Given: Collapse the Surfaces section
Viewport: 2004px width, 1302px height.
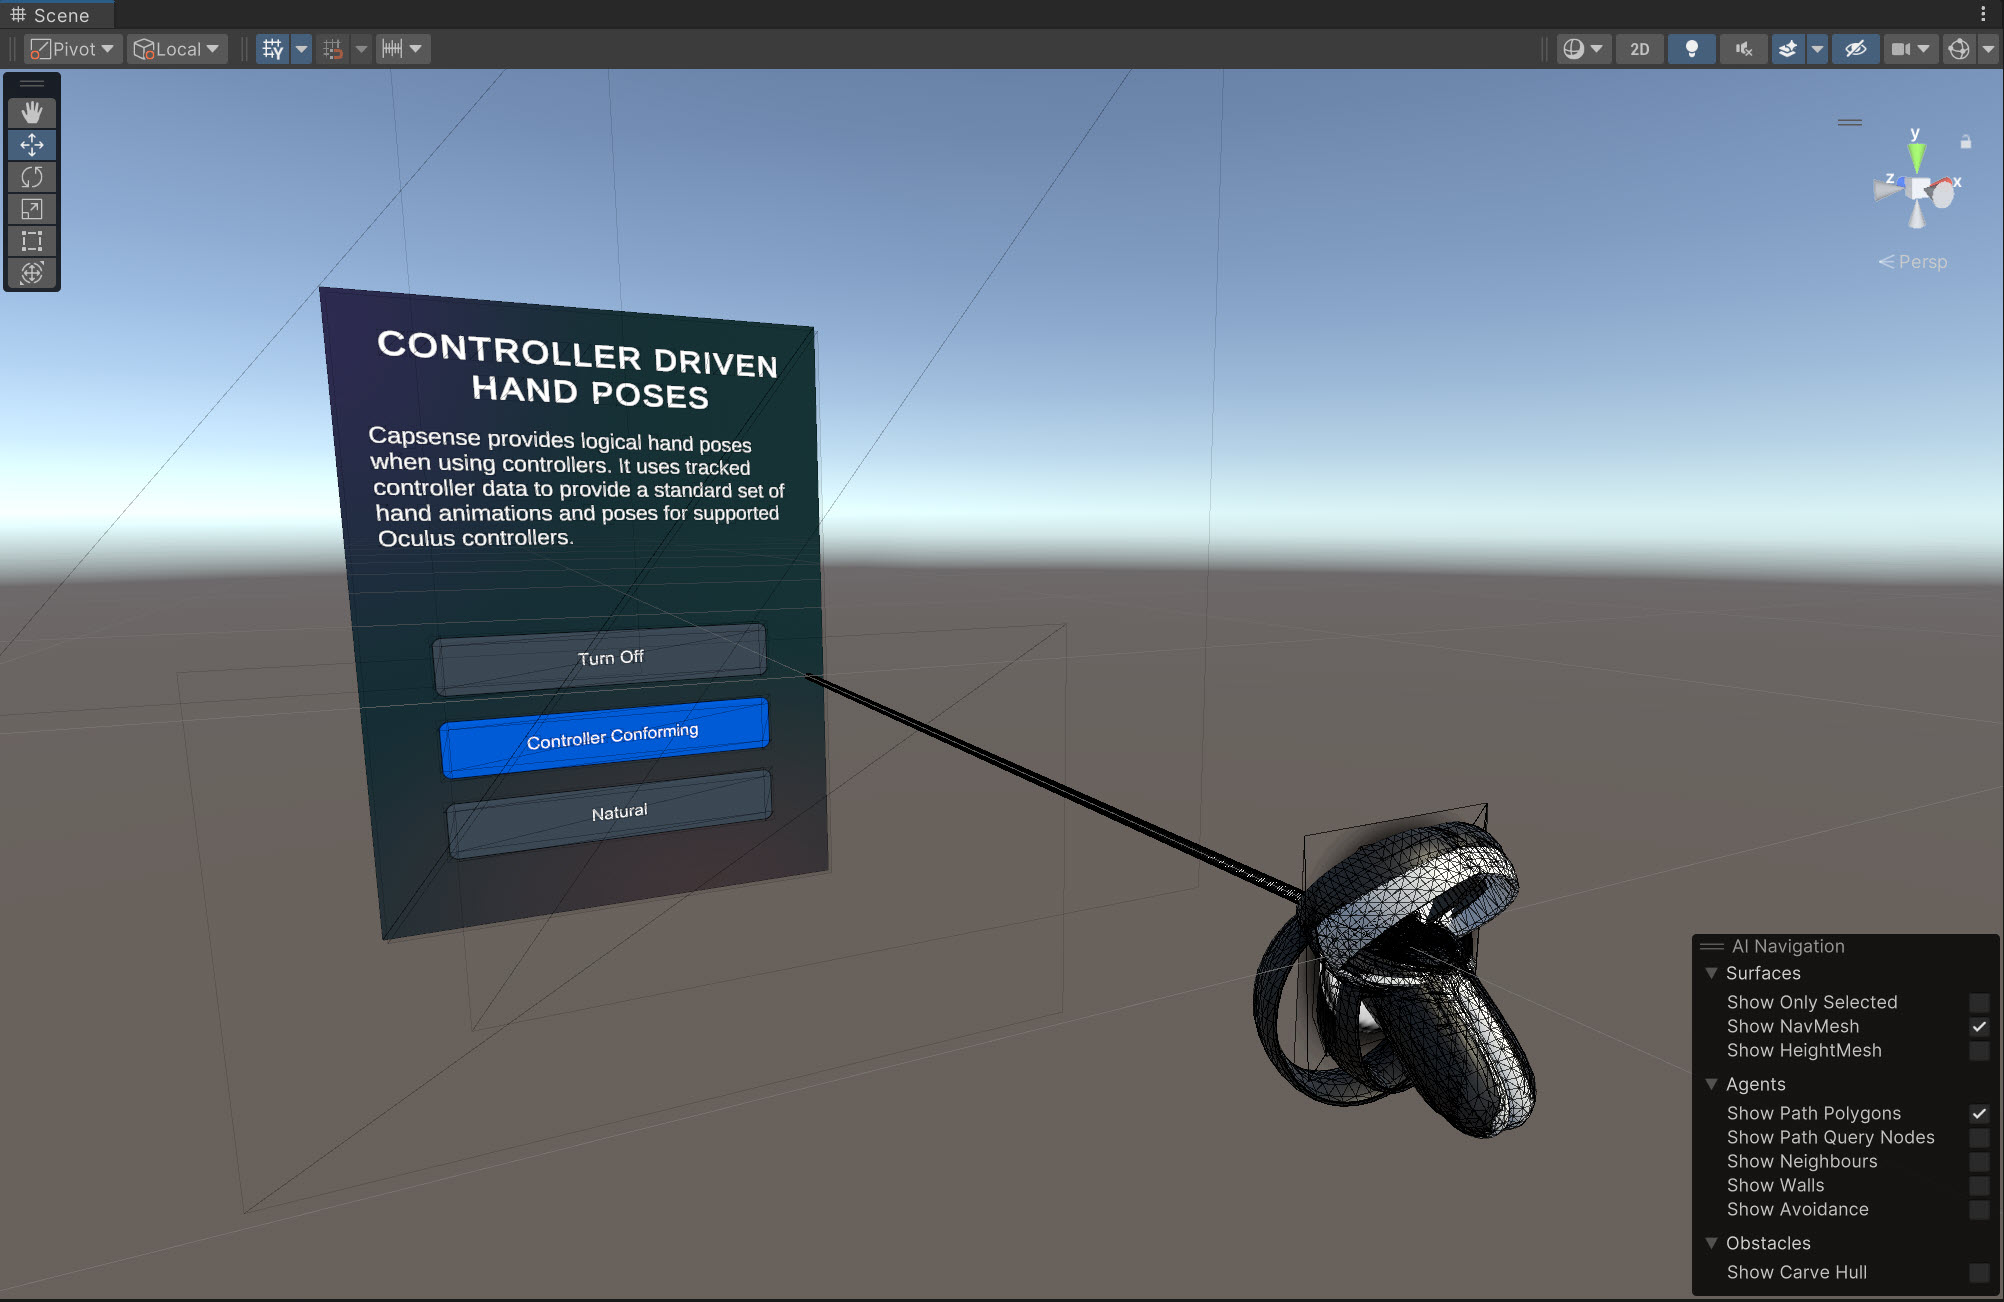Looking at the screenshot, I should tap(1711, 973).
